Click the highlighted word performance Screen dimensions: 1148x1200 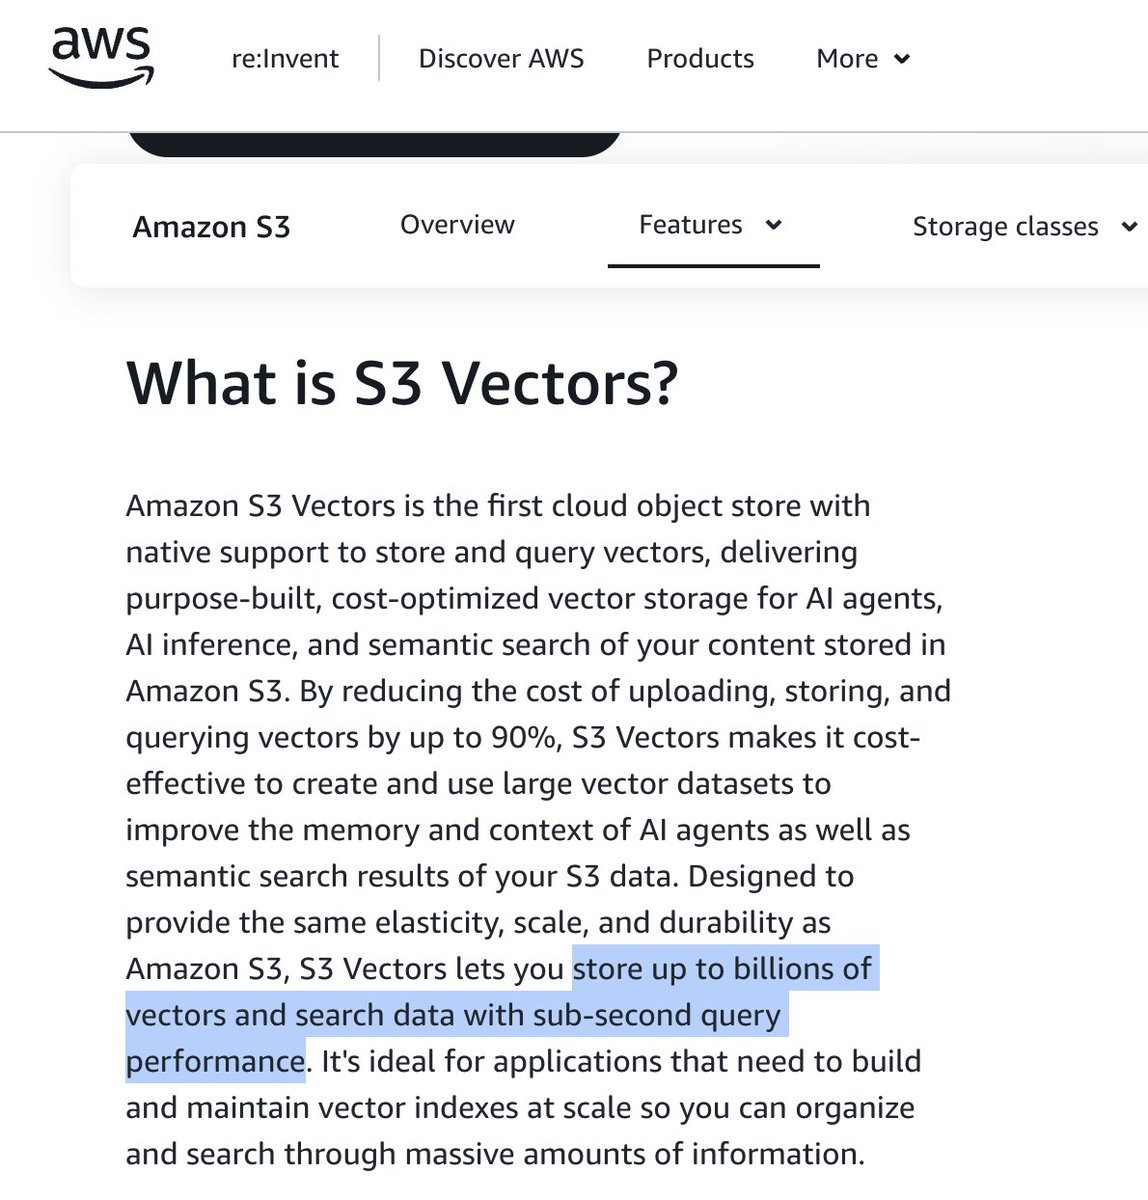click(215, 1061)
